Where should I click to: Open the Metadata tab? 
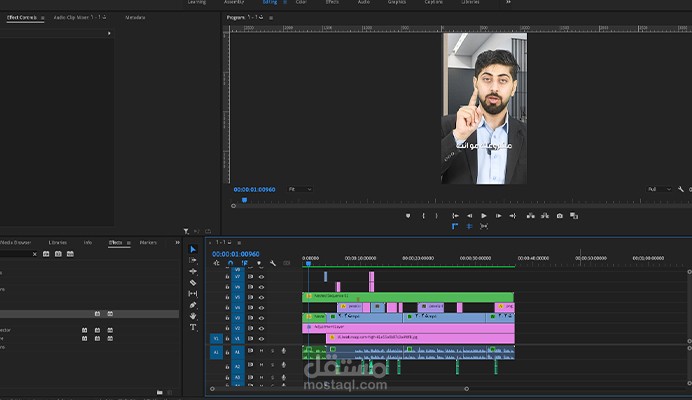click(x=135, y=17)
